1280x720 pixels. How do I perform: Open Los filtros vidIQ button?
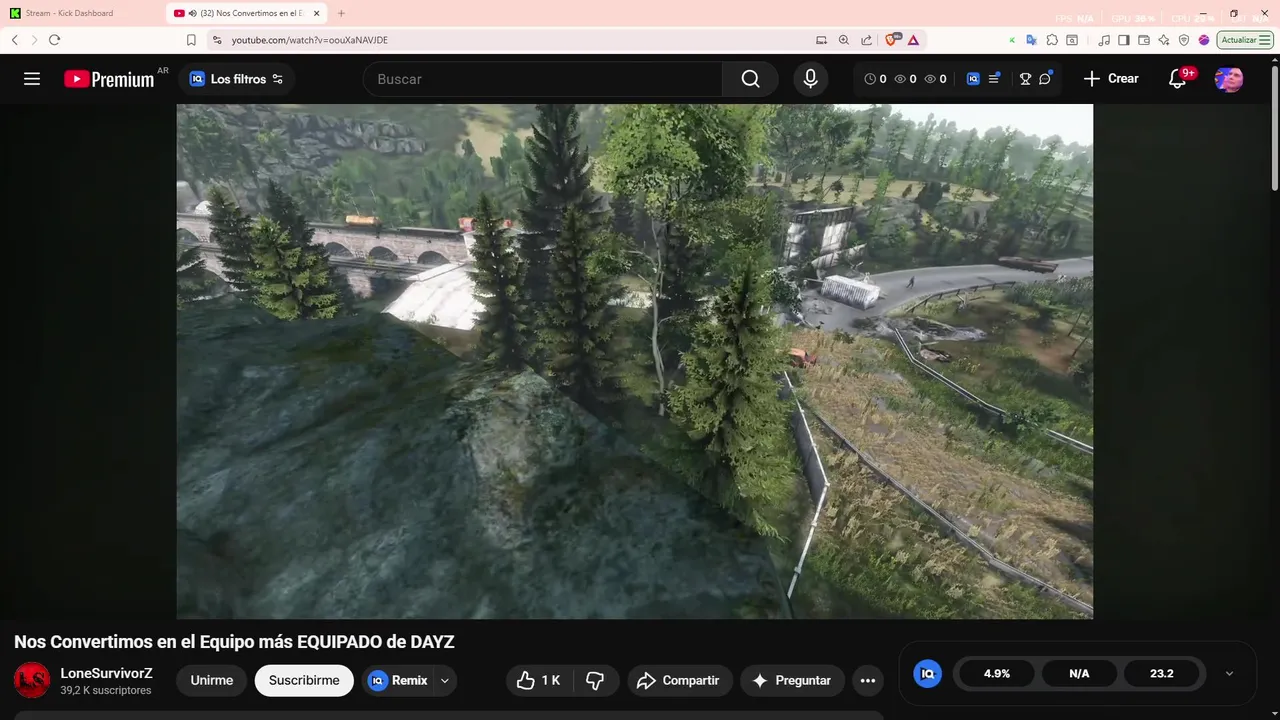237,79
